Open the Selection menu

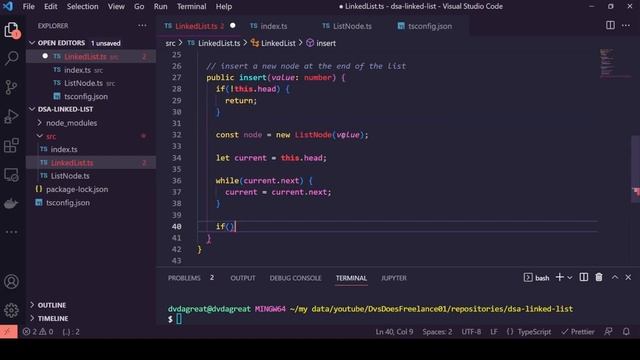pyautogui.click(x=82, y=7)
